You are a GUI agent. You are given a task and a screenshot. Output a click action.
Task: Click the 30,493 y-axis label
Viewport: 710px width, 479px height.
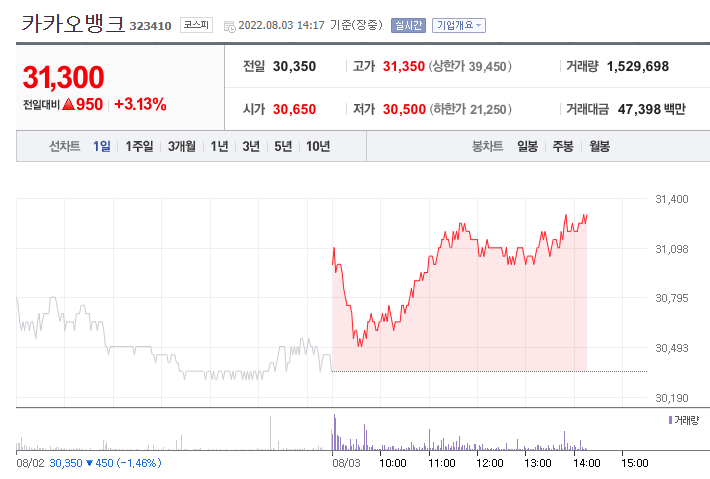tap(672, 348)
